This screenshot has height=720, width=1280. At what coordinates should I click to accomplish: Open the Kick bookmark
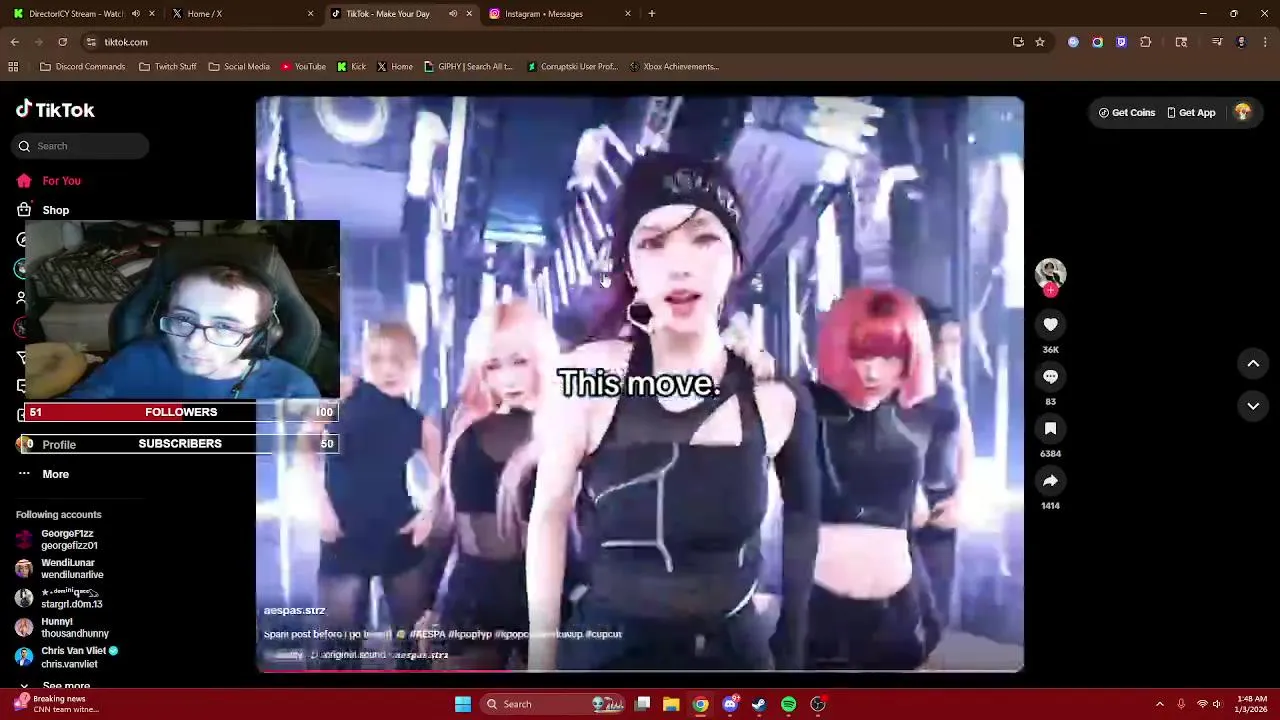[351, 67]
